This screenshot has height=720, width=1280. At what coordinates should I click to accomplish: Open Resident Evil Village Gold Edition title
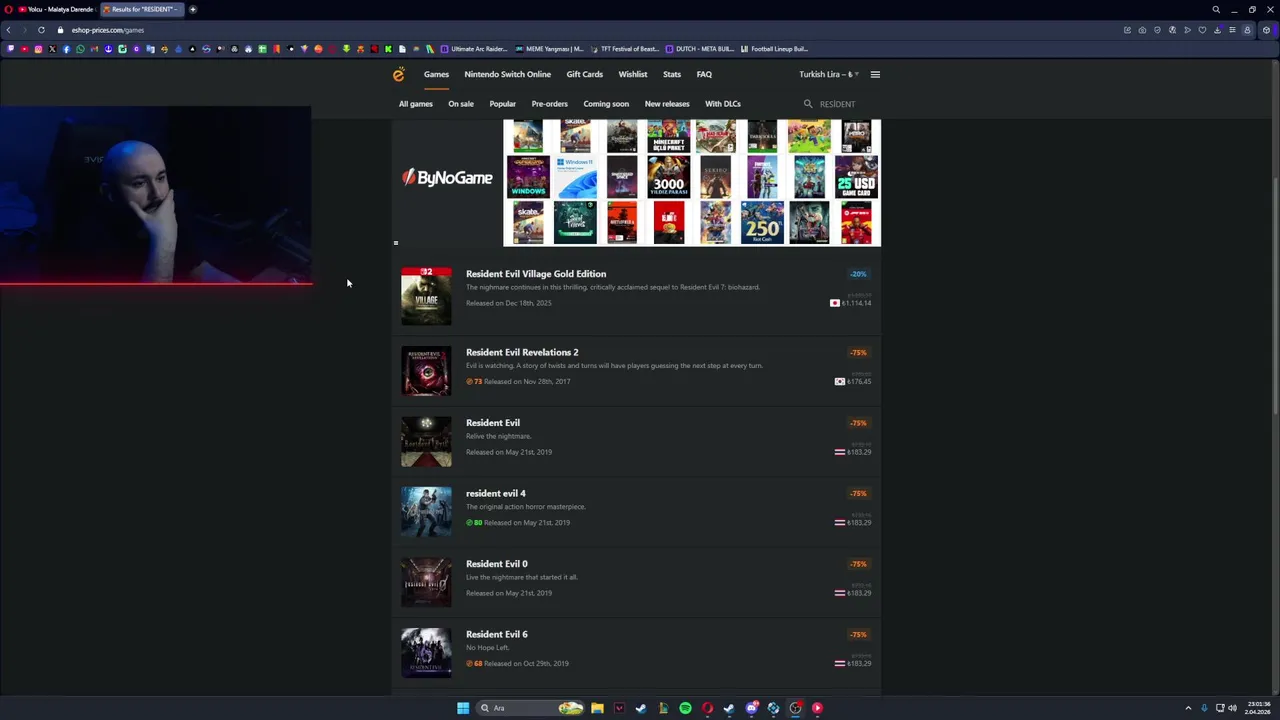[x=536, y=274]
